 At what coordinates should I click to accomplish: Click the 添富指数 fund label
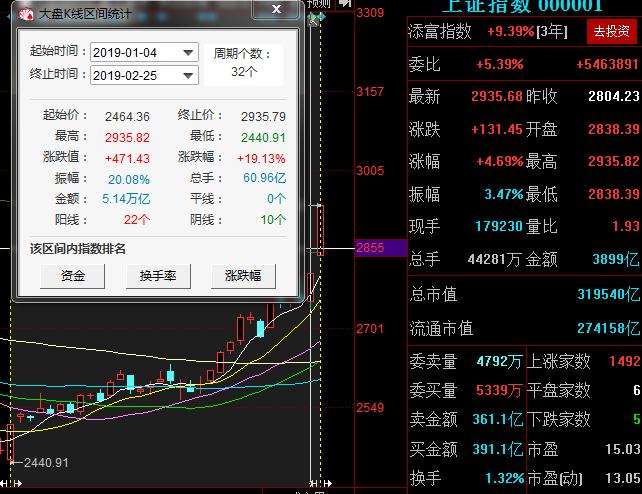click(x=440, y=31)
